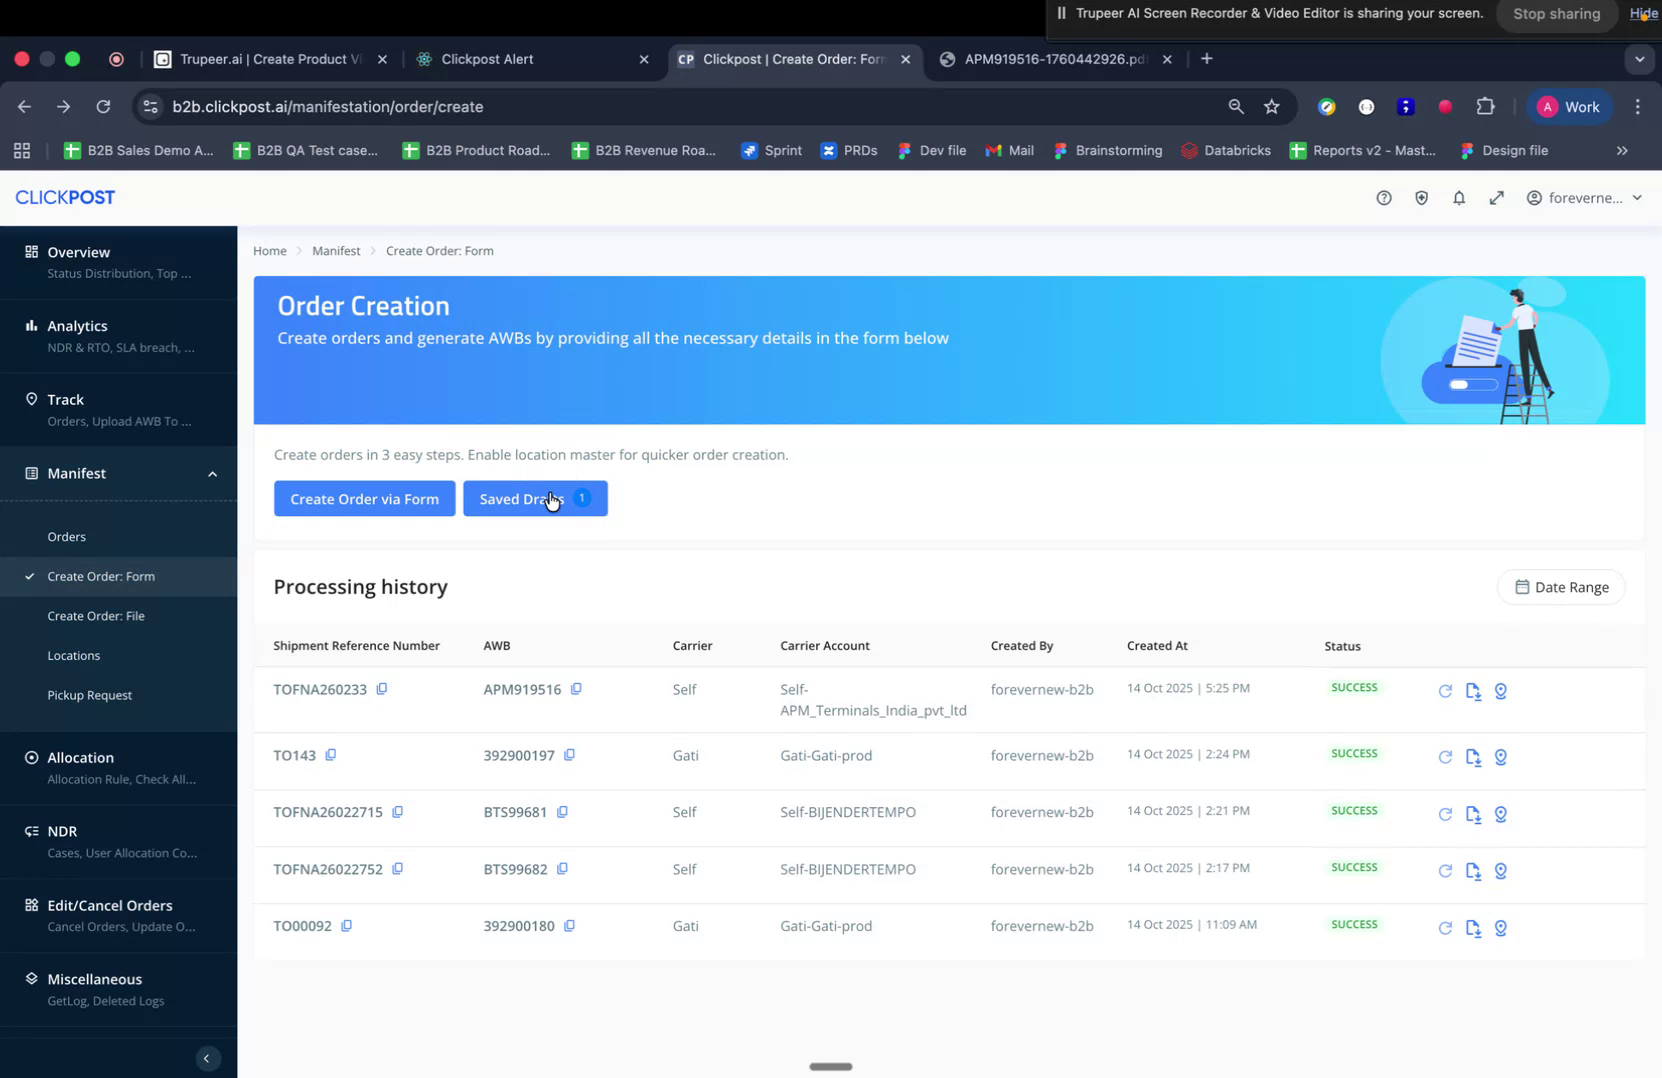Reprocess order TOFNA26022715 with refresh icon
Screen dimensions: 1662x1078
[x=1444, y=814]
